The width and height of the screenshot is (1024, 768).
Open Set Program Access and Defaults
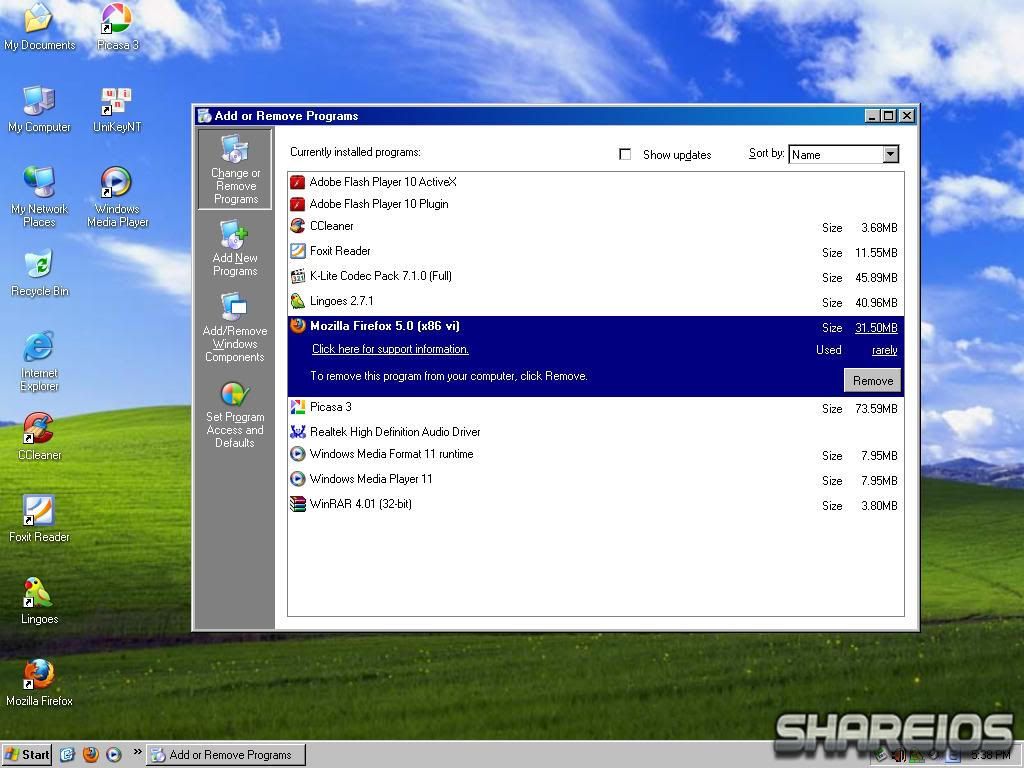click(235, 415)
